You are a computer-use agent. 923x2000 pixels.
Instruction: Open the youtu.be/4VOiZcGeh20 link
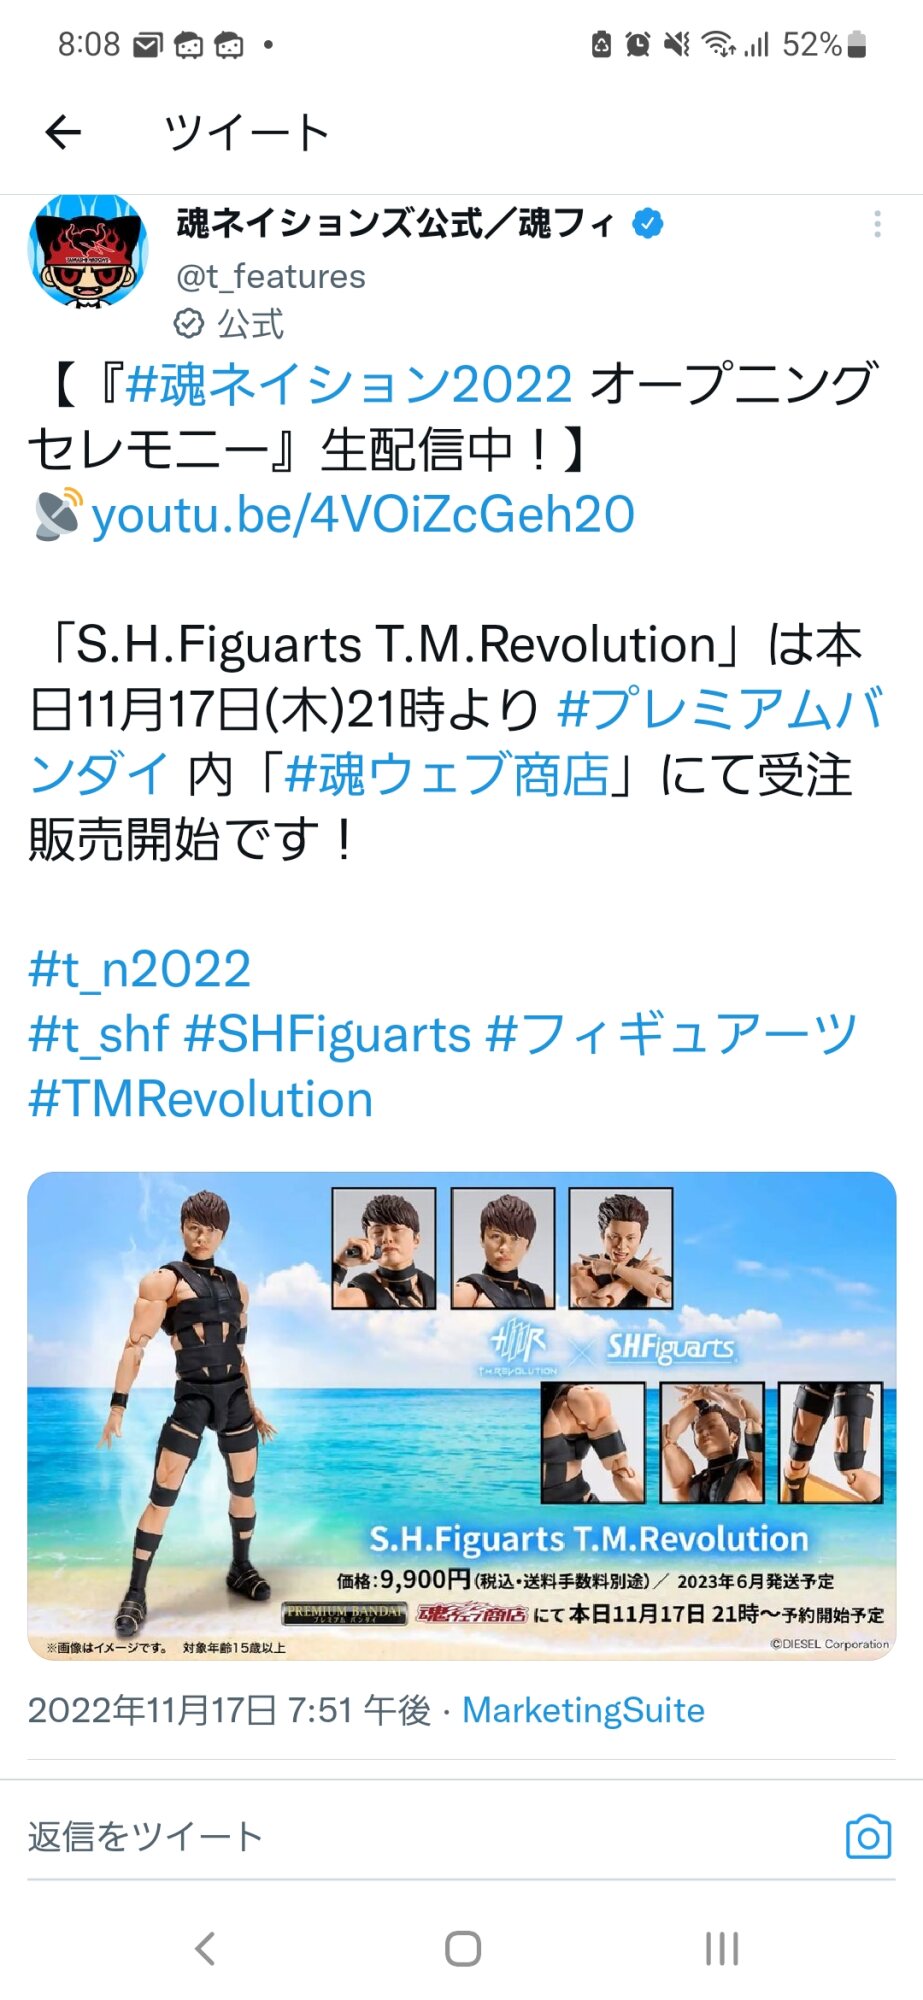(x=363, y=514)
